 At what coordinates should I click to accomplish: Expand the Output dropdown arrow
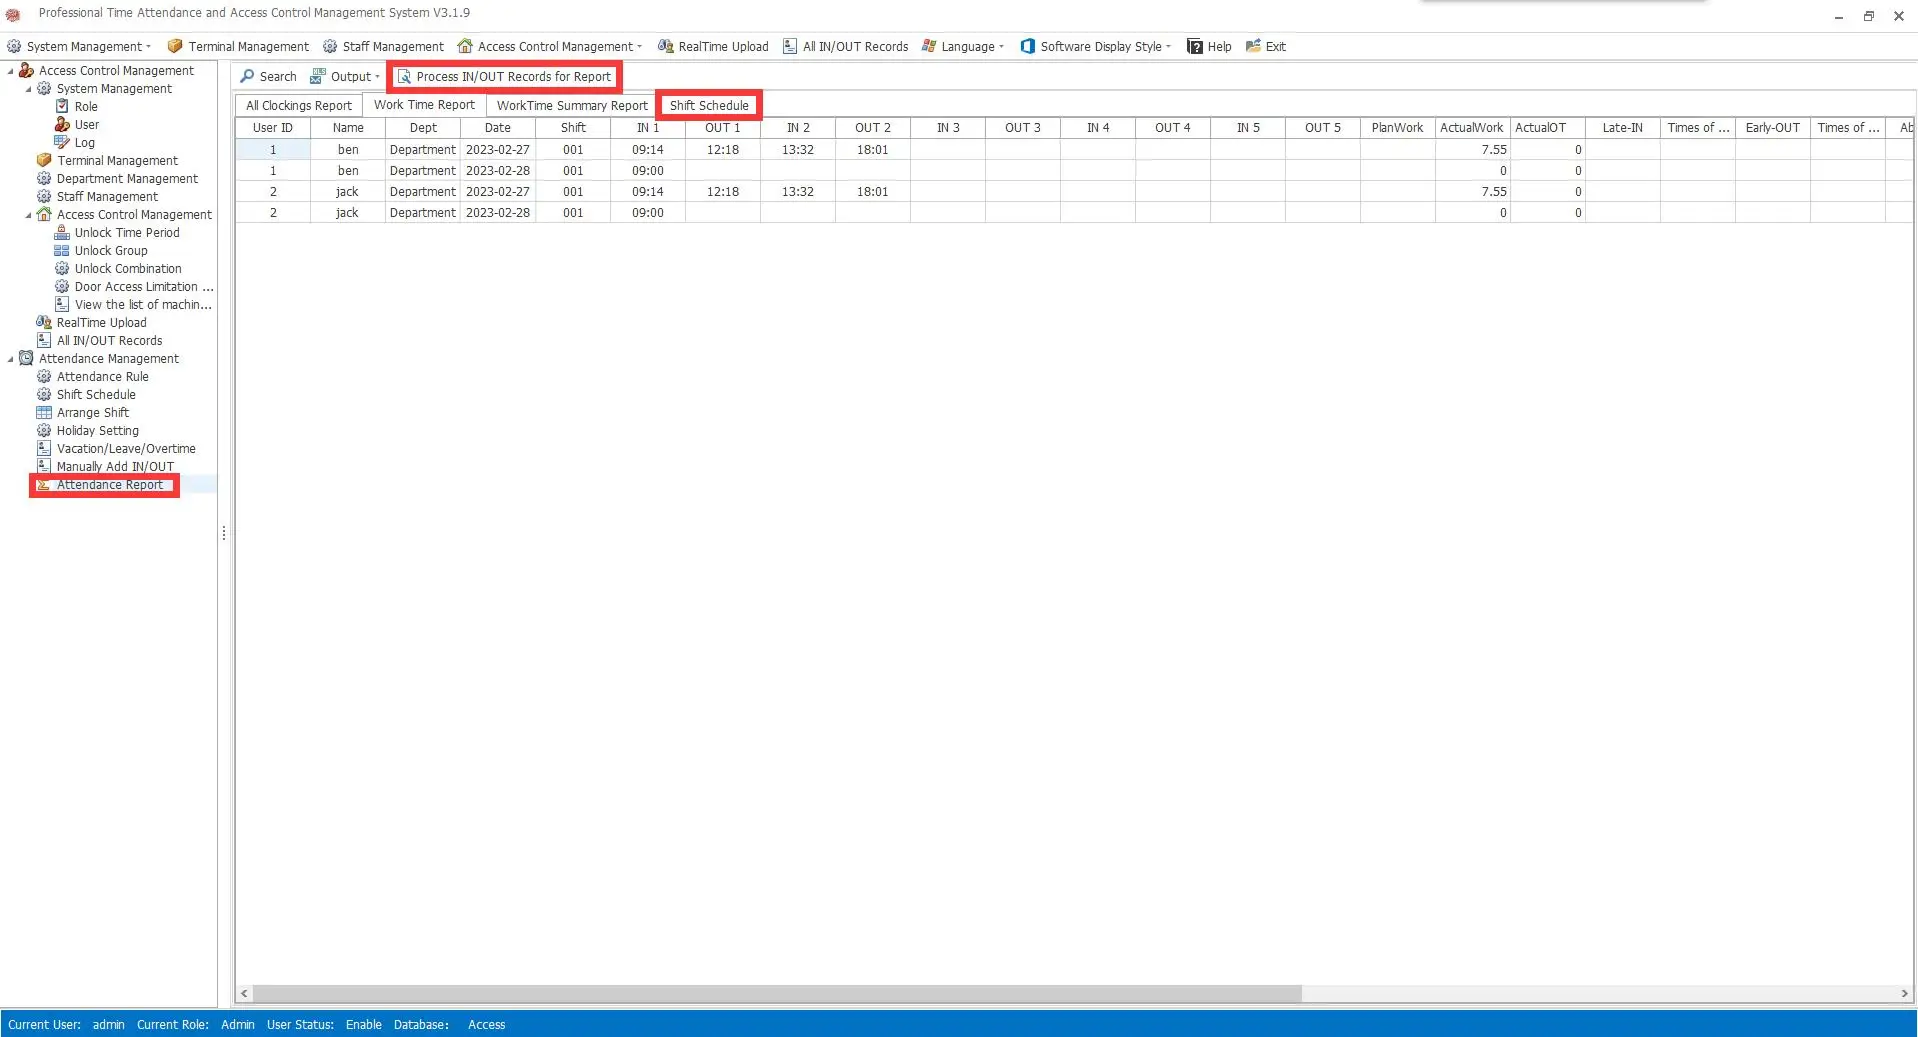377,77
